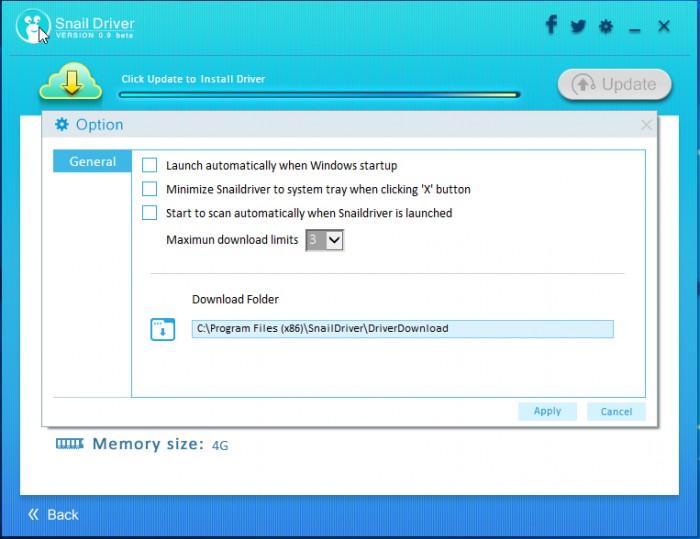700x539 pixels.
Task: Close the Option dialog
Action: click(x=646, y=125)
